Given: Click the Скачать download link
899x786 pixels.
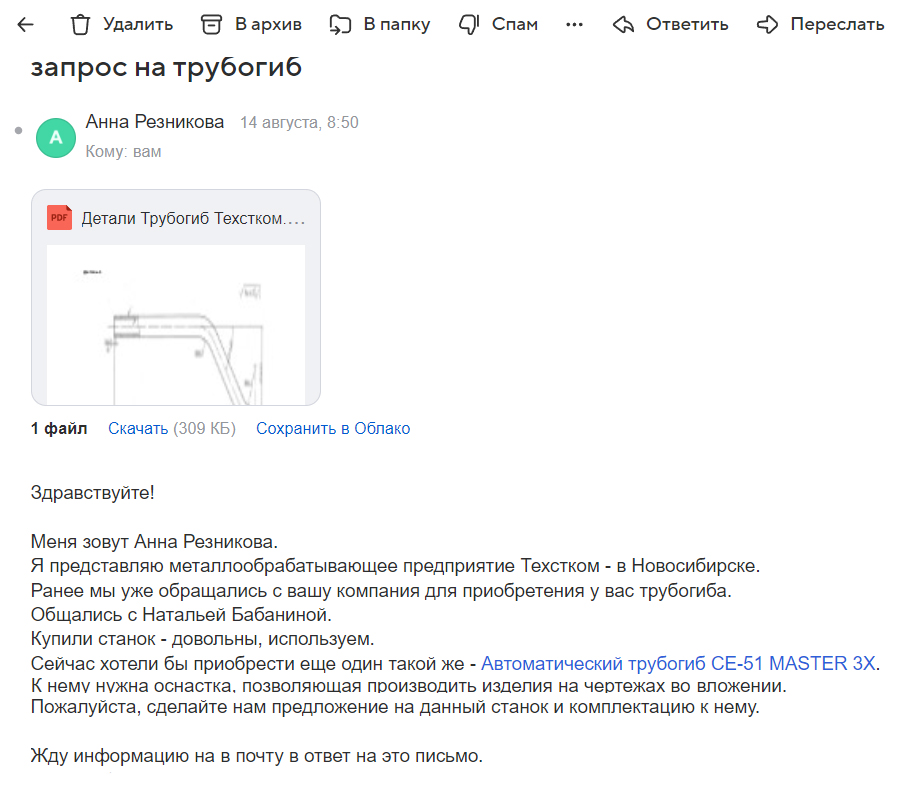Looking at the screenshot, I should tap(138, 428).
